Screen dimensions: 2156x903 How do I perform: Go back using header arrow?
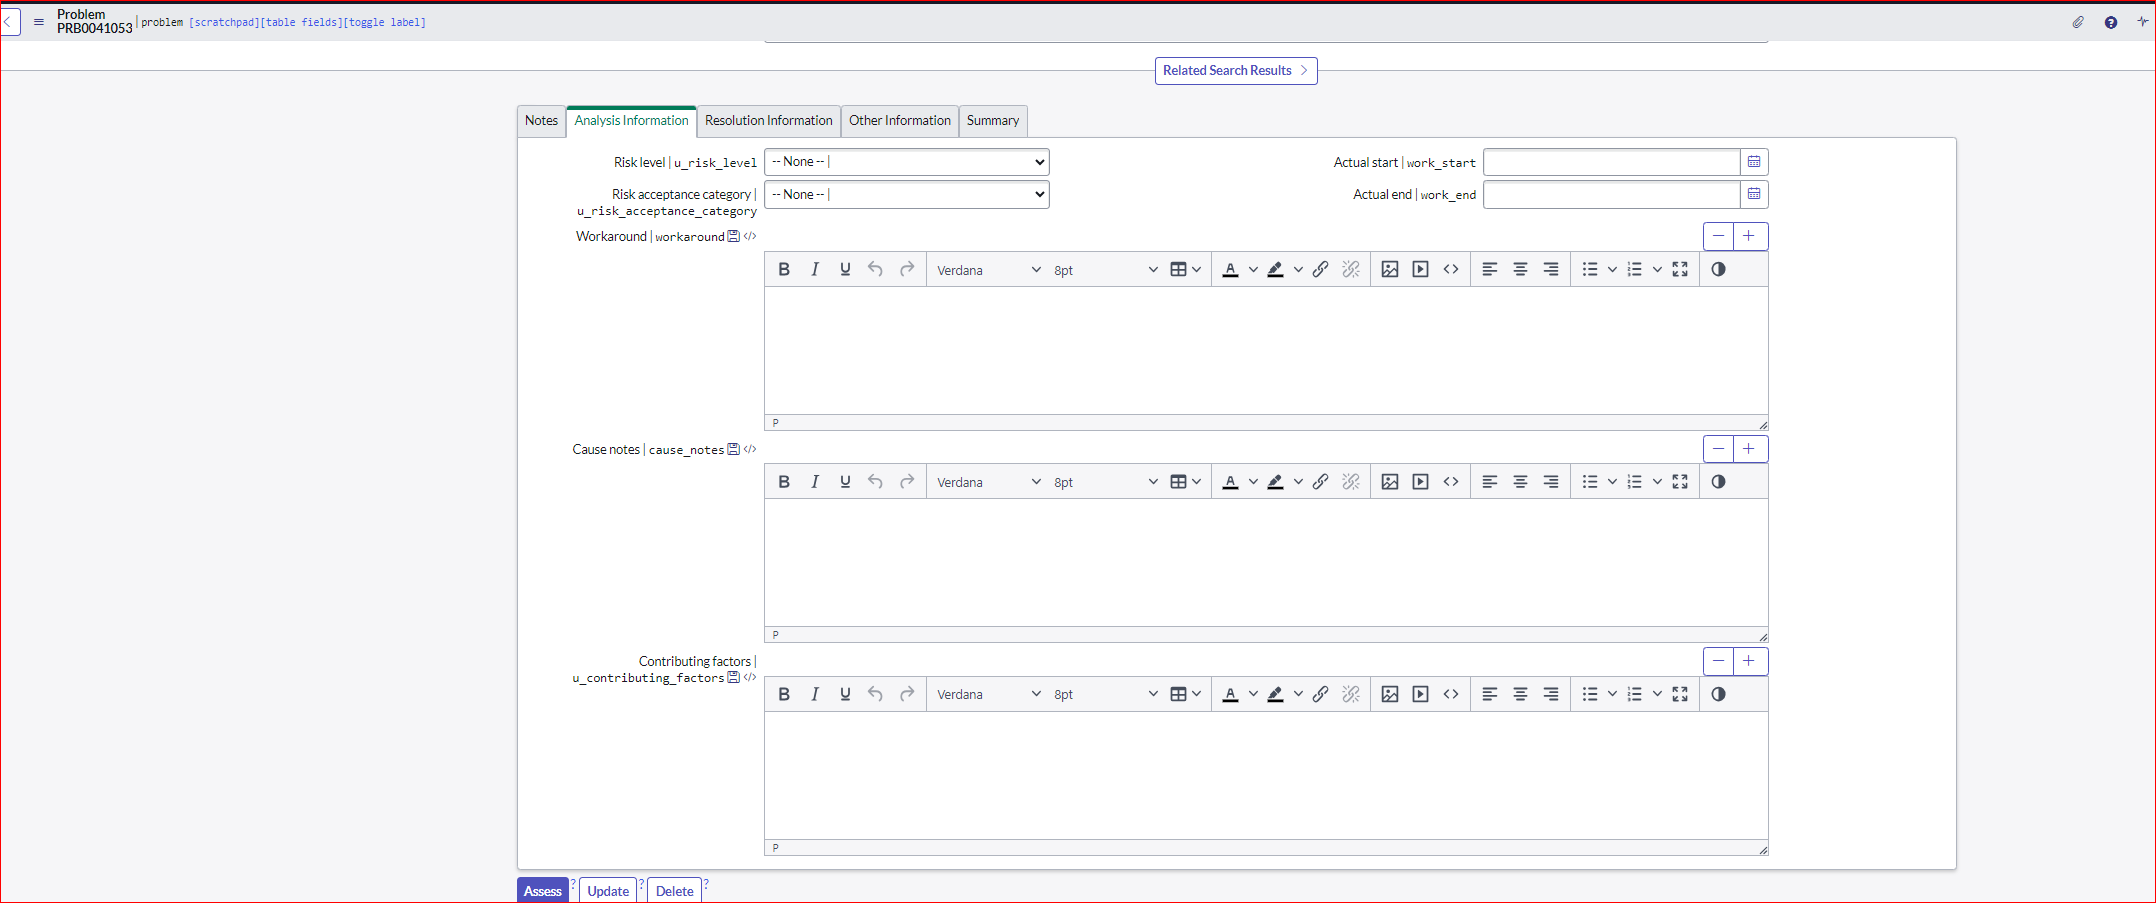tap(10, 21)
